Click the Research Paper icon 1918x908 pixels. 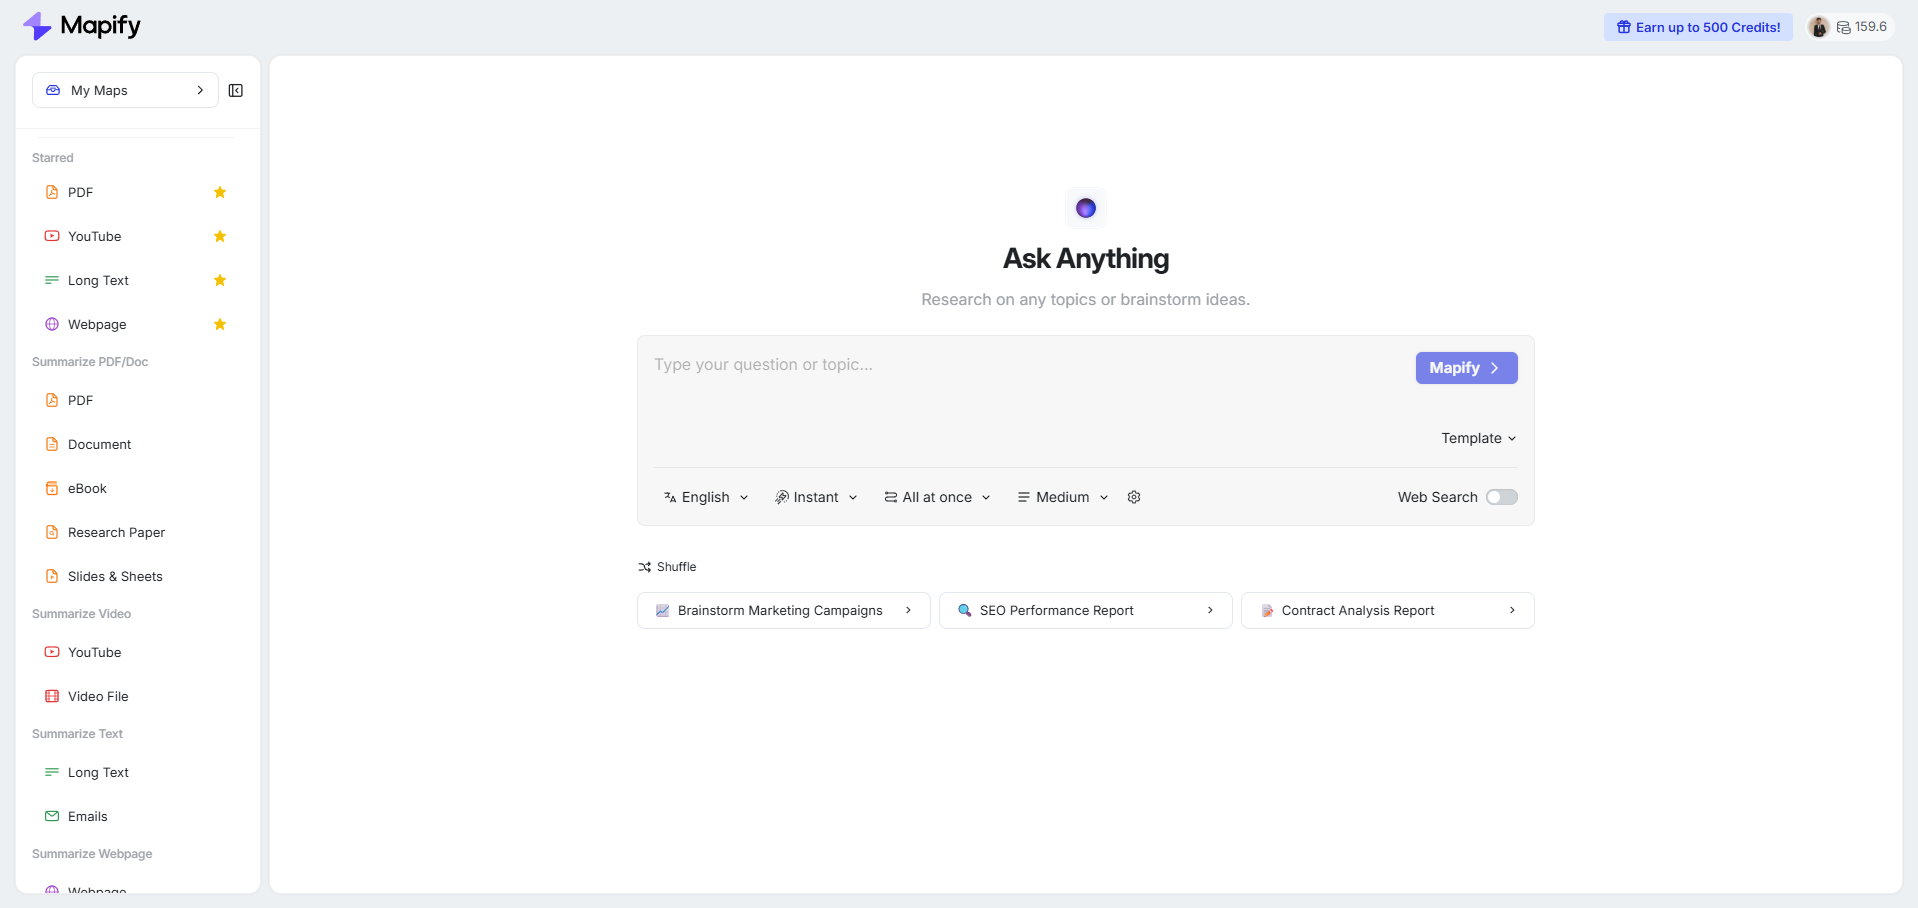(52, 532)
